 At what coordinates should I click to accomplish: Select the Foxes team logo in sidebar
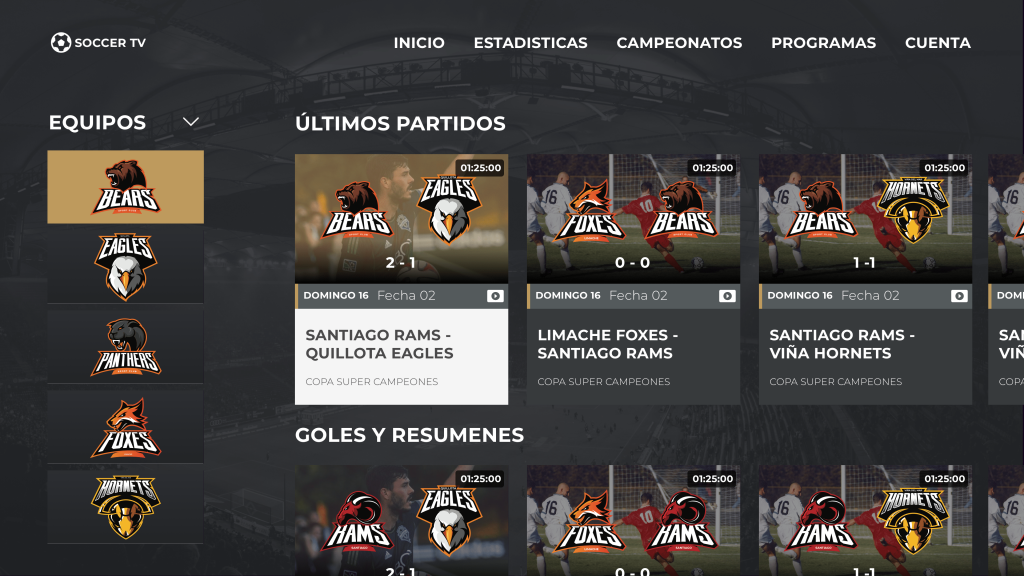click(125, 427)
